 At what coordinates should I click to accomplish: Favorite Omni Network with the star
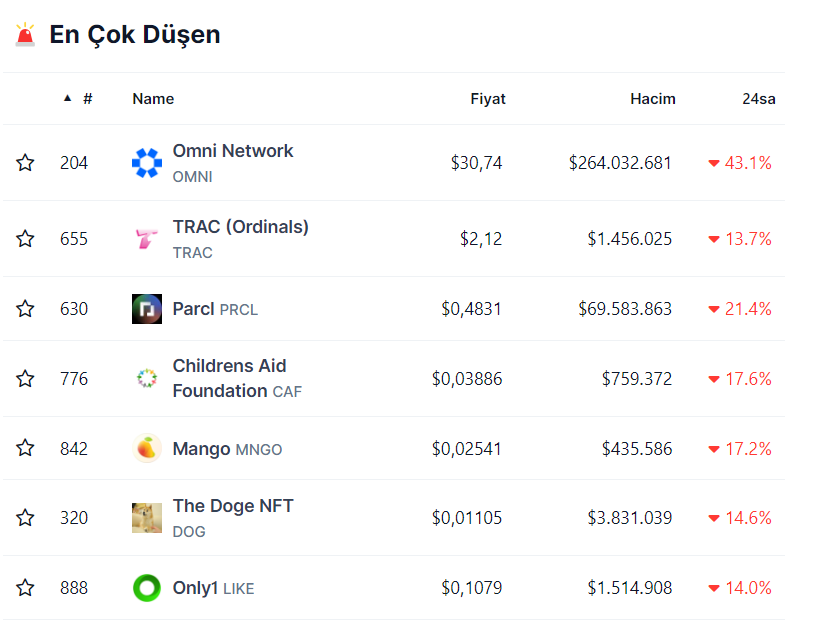tap(25, 163)
